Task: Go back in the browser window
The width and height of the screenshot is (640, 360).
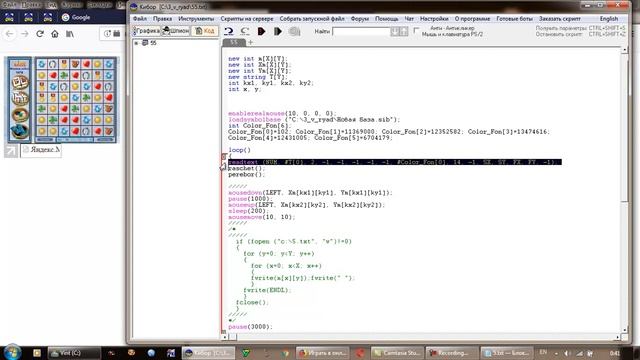Action: 9,34
